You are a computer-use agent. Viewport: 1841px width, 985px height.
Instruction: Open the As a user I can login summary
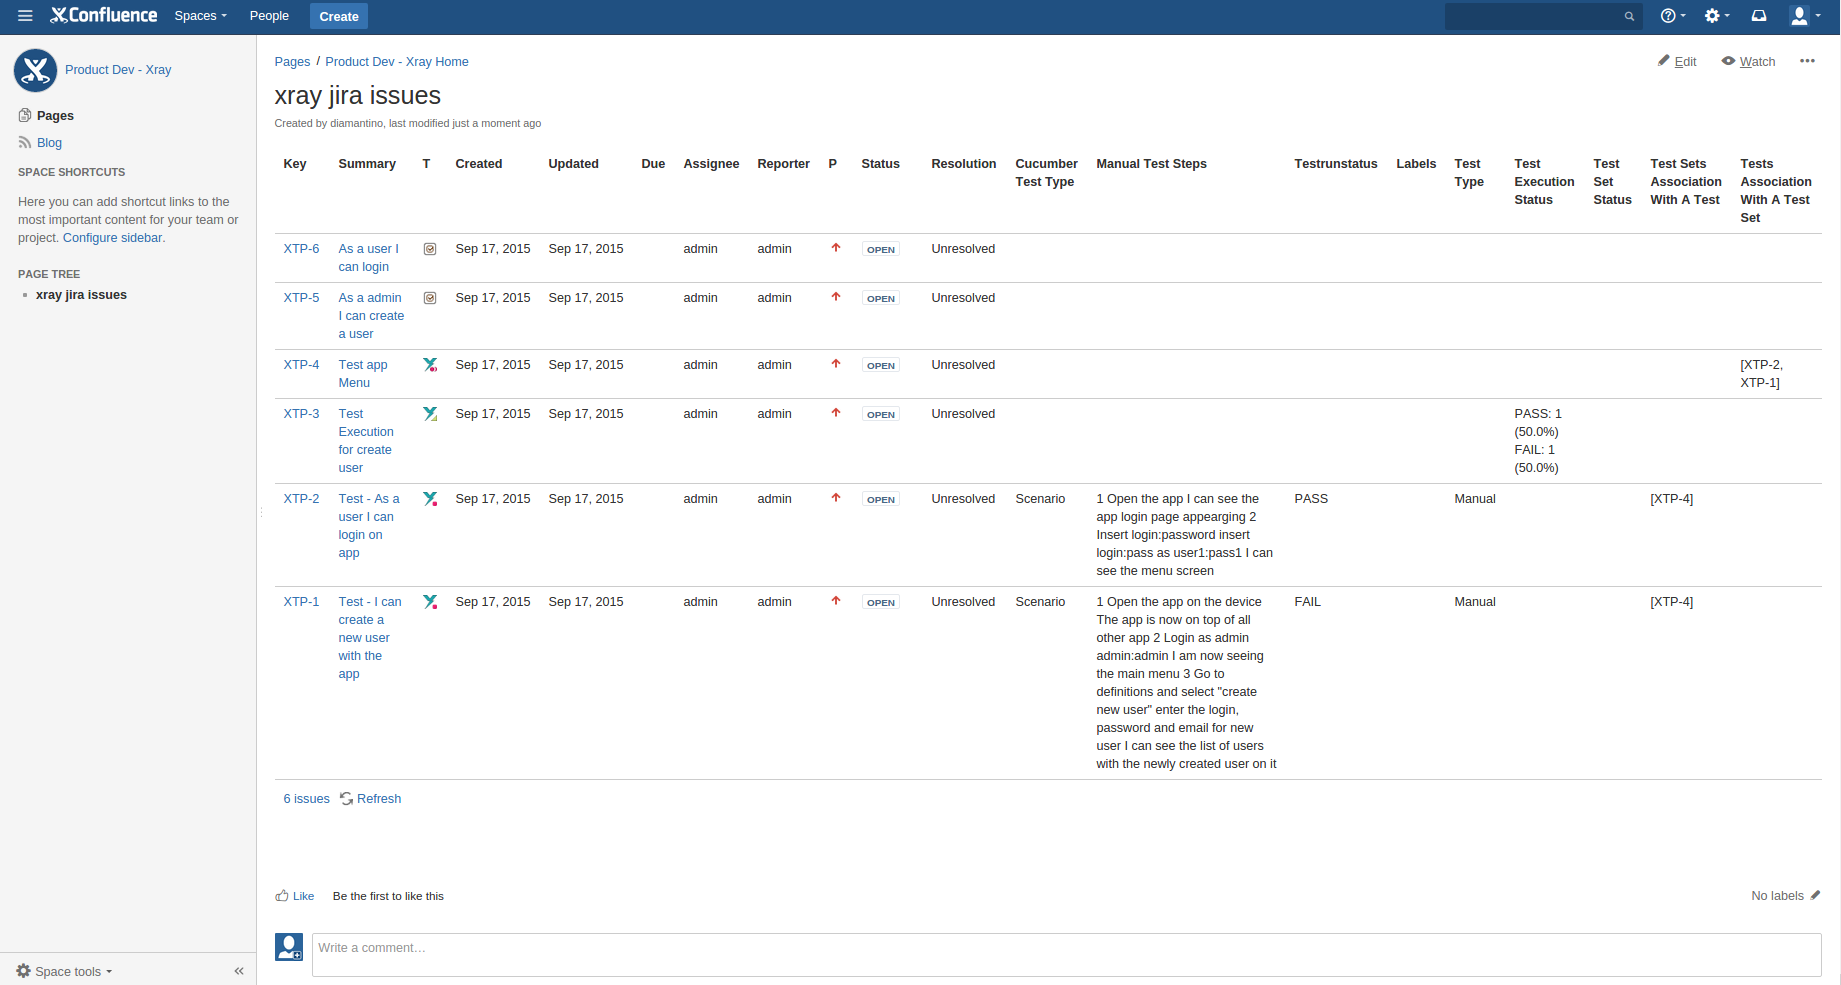tap(368, 258)
